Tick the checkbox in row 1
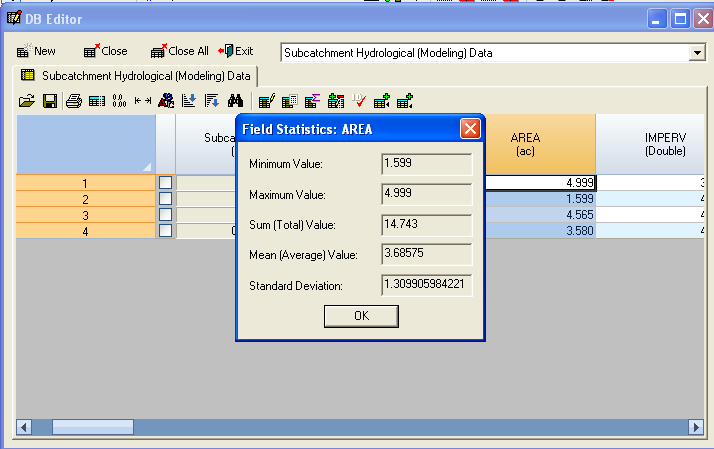 tap(165, 183)
